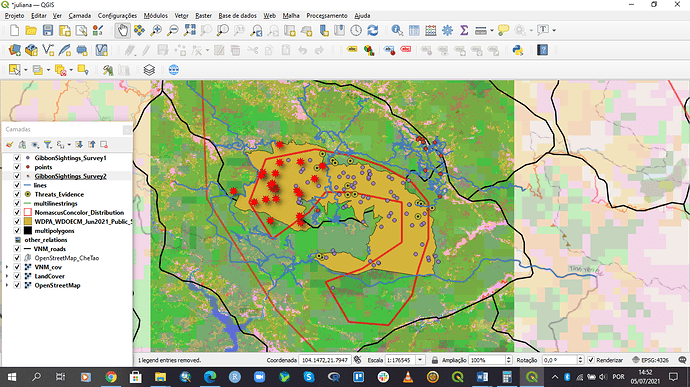This screenshot has height=387, width=690.
Task: Click the filter legend icon in Camadas
Action: coord(48,144)
